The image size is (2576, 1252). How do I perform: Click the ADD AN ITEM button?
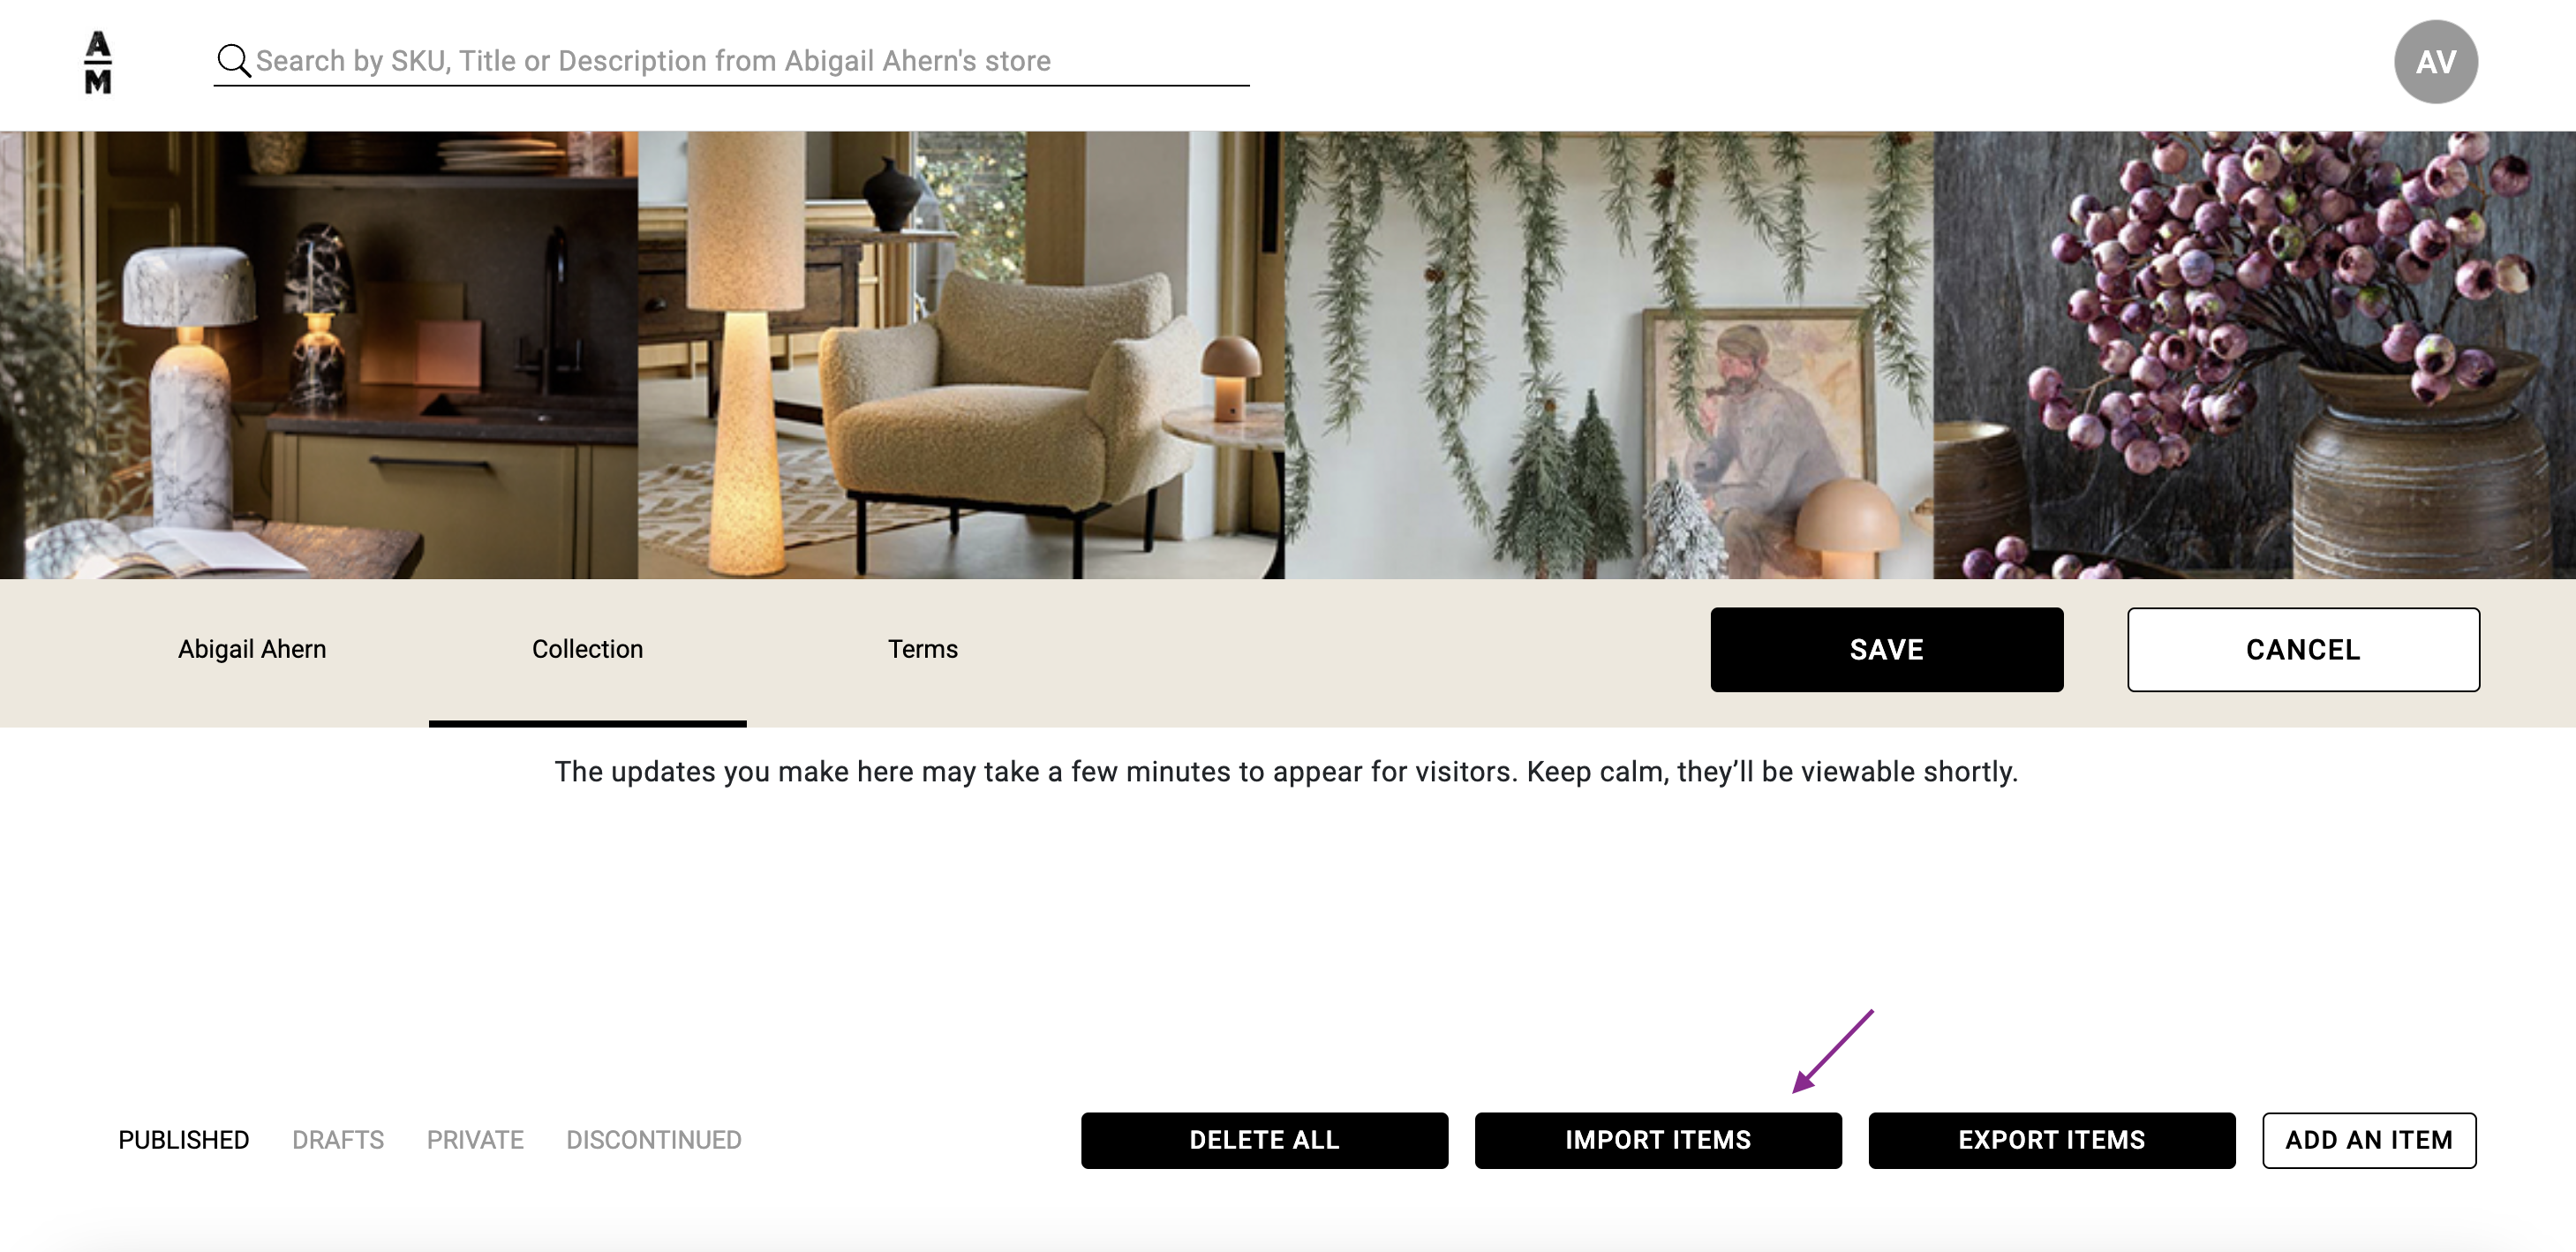click(x=2368, y=1140)
